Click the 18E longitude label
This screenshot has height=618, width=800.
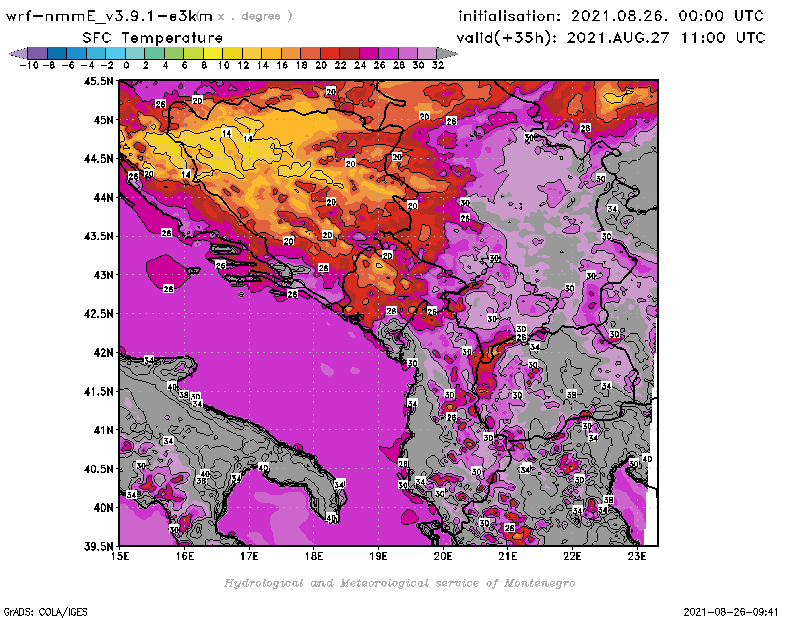(314, 556)
